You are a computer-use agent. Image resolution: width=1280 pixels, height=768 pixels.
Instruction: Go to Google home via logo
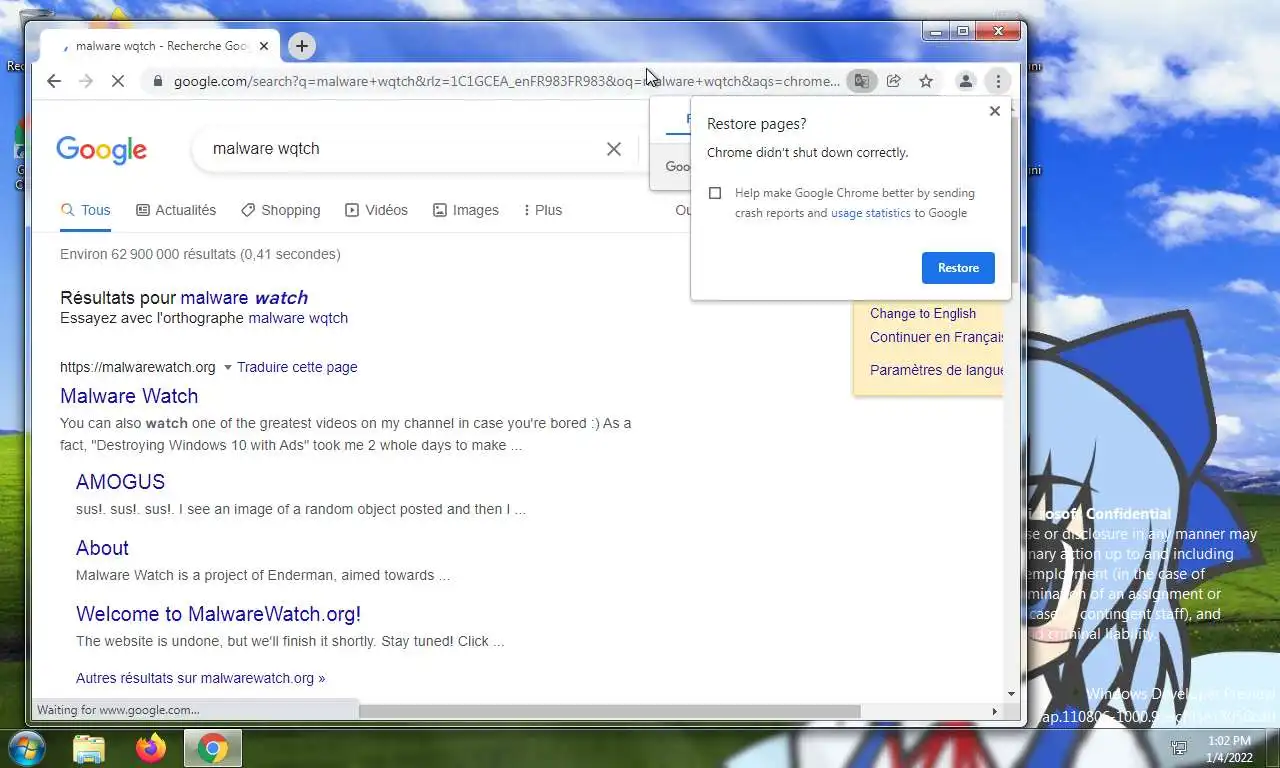coord(101,150)
